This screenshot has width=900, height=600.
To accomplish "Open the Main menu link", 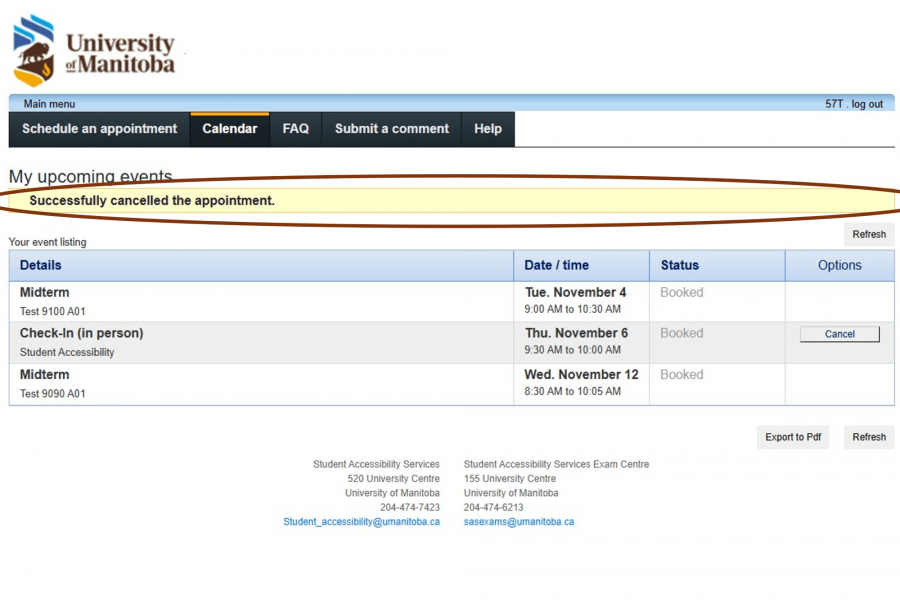I will coord(49,104).
